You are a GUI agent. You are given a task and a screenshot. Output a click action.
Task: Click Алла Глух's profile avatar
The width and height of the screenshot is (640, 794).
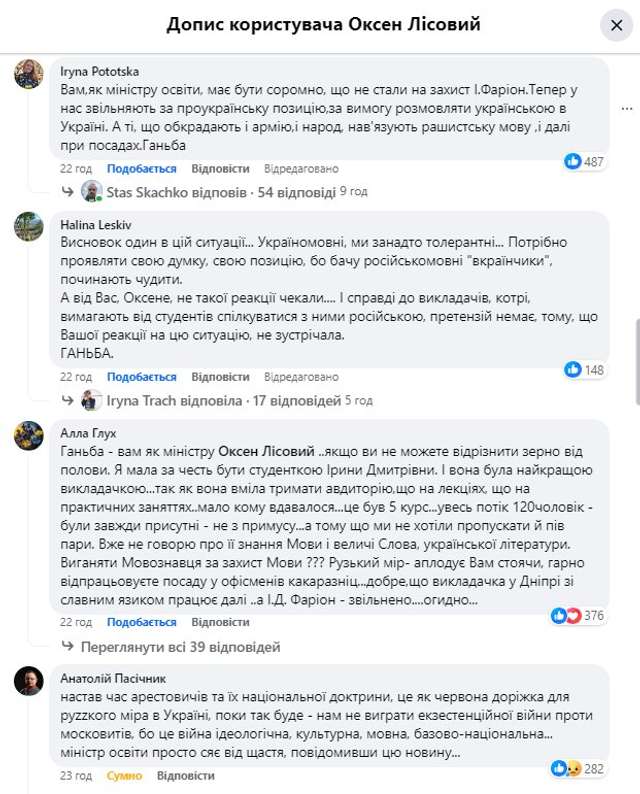28,436
